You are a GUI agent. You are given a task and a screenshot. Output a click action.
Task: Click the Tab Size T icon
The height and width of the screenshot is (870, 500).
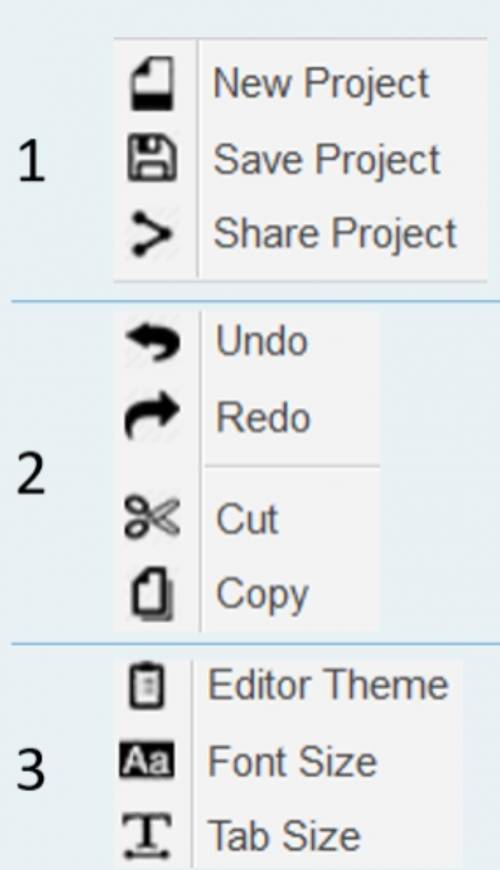[x=147, y=835]
